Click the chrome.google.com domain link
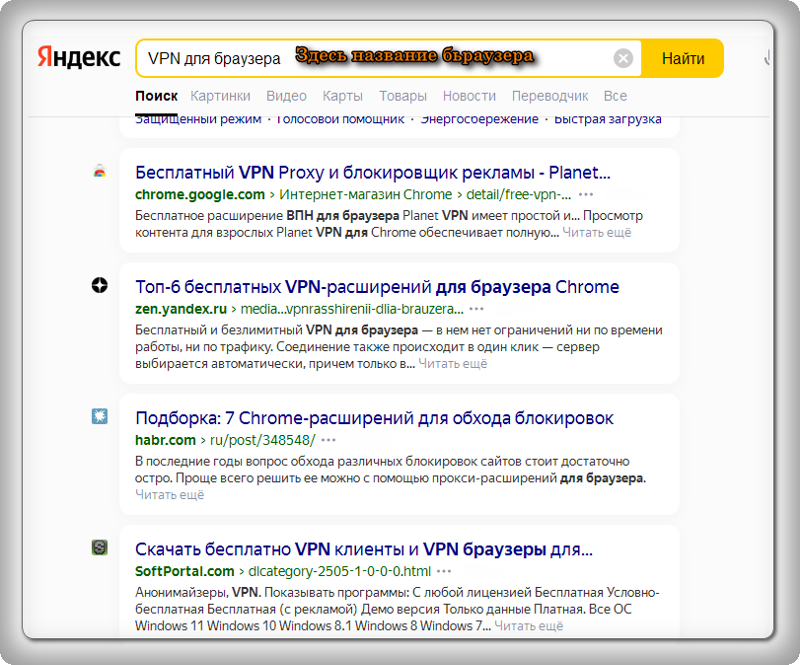The height and width of the screenshot is (665, 800). click(200, 194)
